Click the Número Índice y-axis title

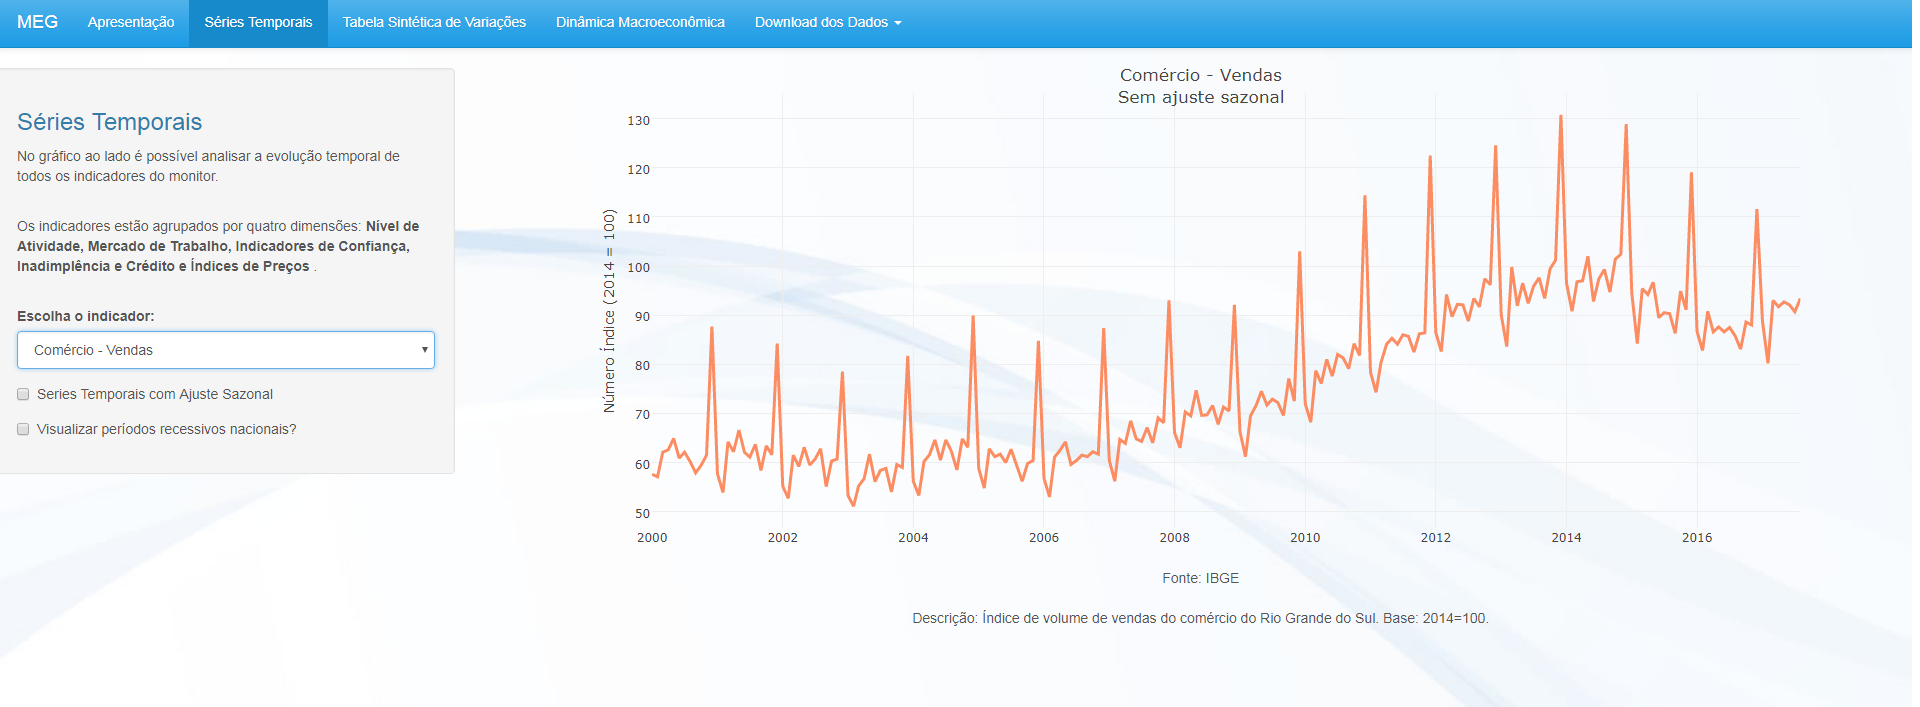[x=609, y=311]
